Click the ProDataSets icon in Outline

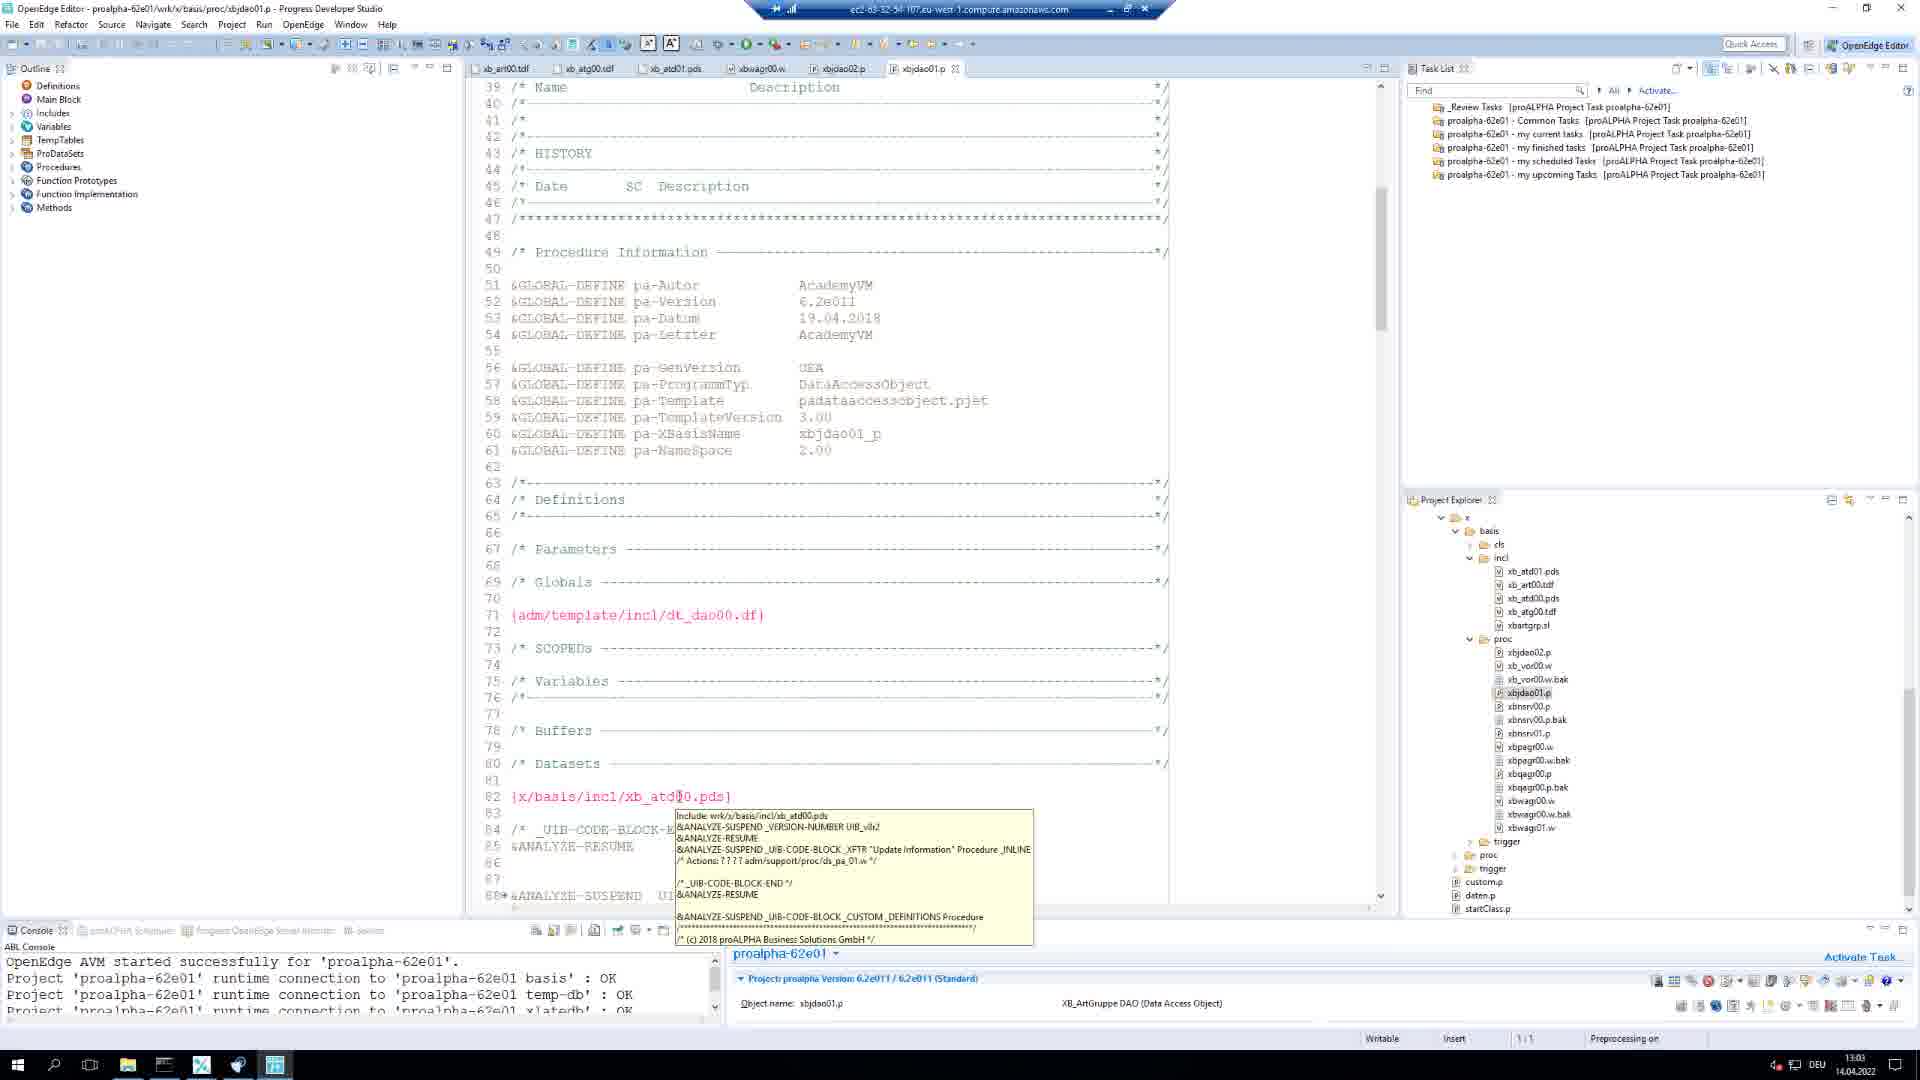coord(27,154)
